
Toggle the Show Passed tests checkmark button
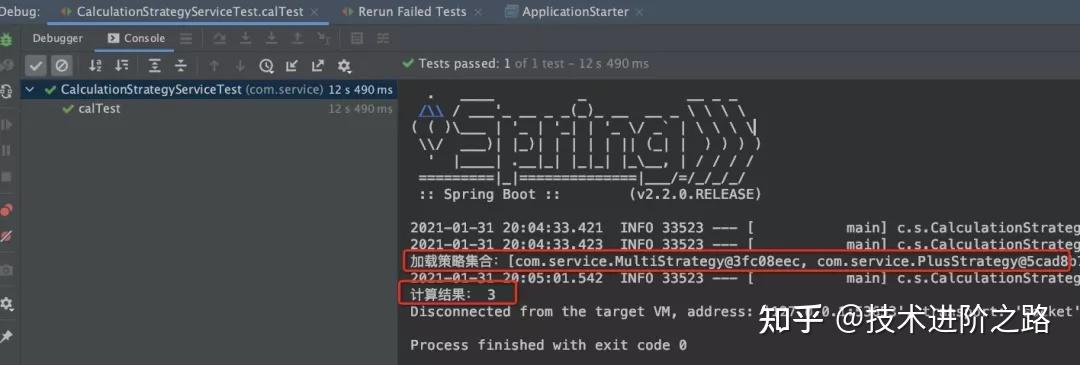click(x=36, y=65)
